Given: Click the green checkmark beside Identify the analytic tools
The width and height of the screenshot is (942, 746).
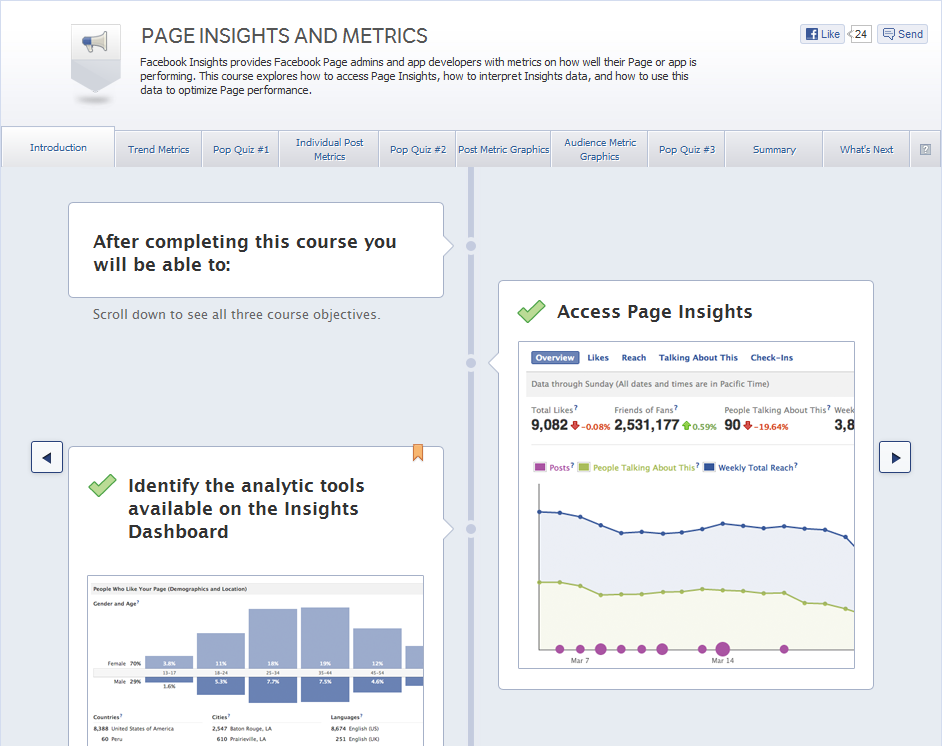Looking at the screenshot, I should coord(102,485).
